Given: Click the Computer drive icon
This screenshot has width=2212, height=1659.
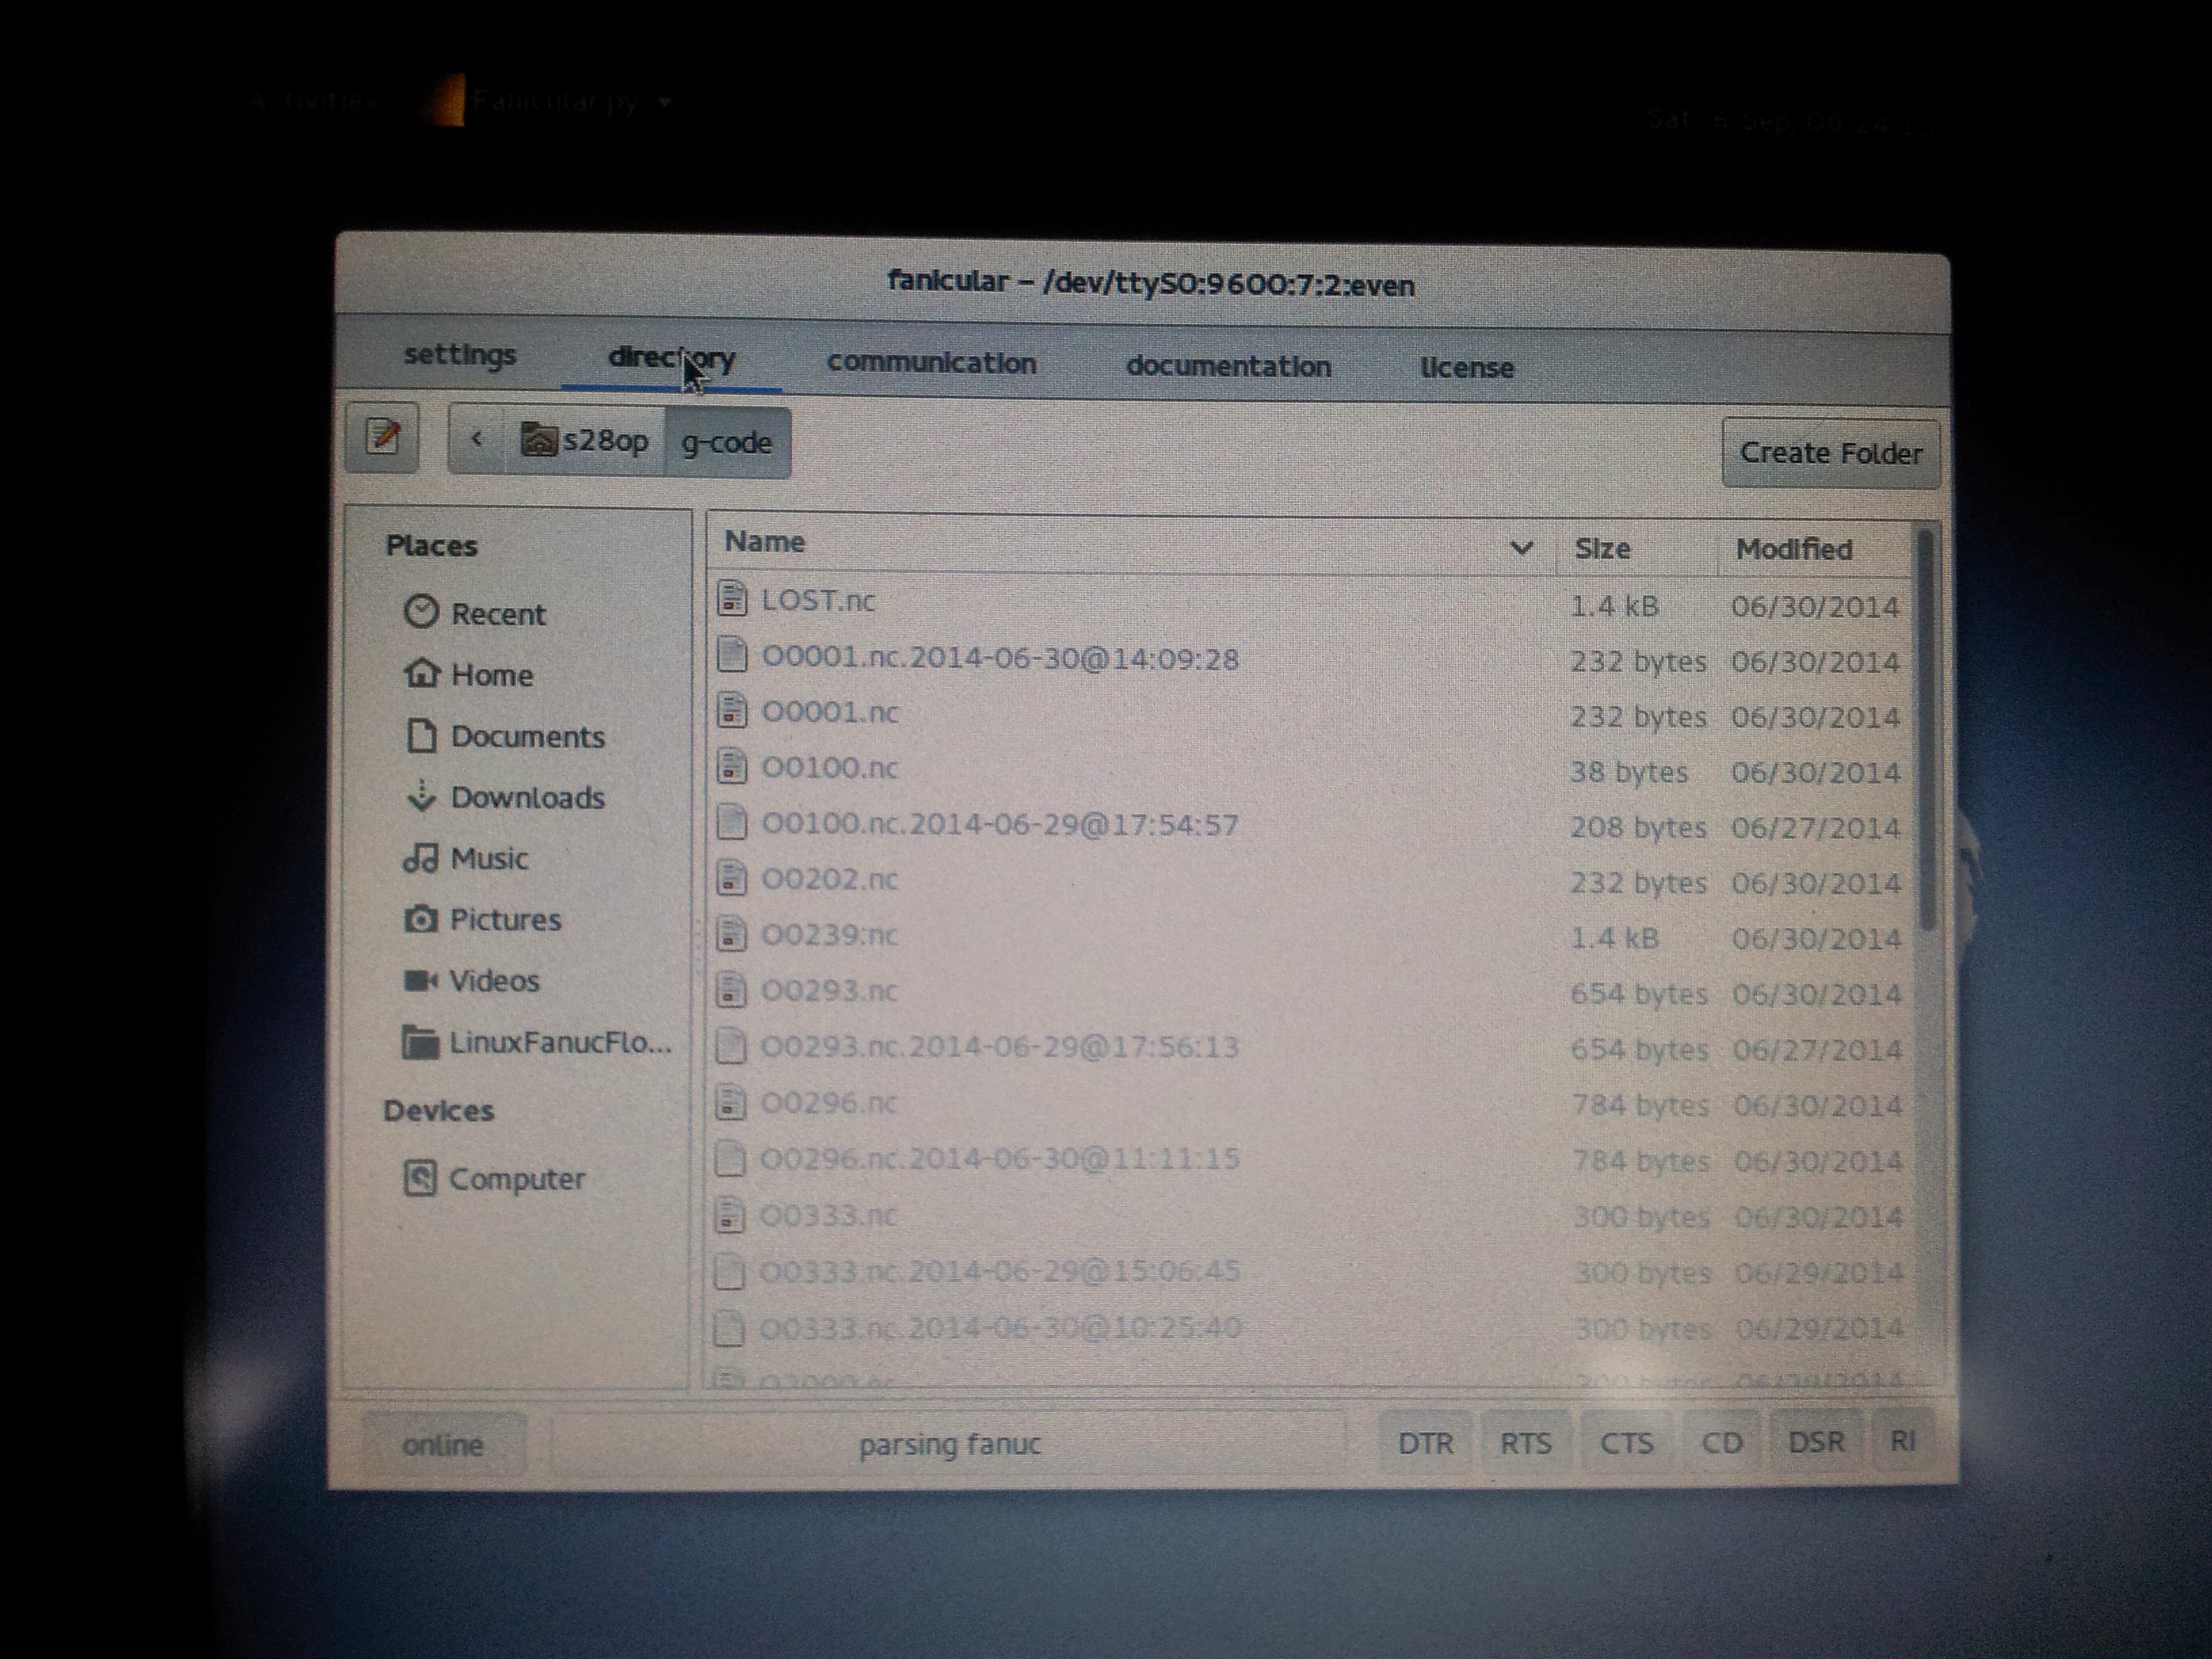Looking at the screenshot, I should pyautogui.click(x=419, y=1178).
